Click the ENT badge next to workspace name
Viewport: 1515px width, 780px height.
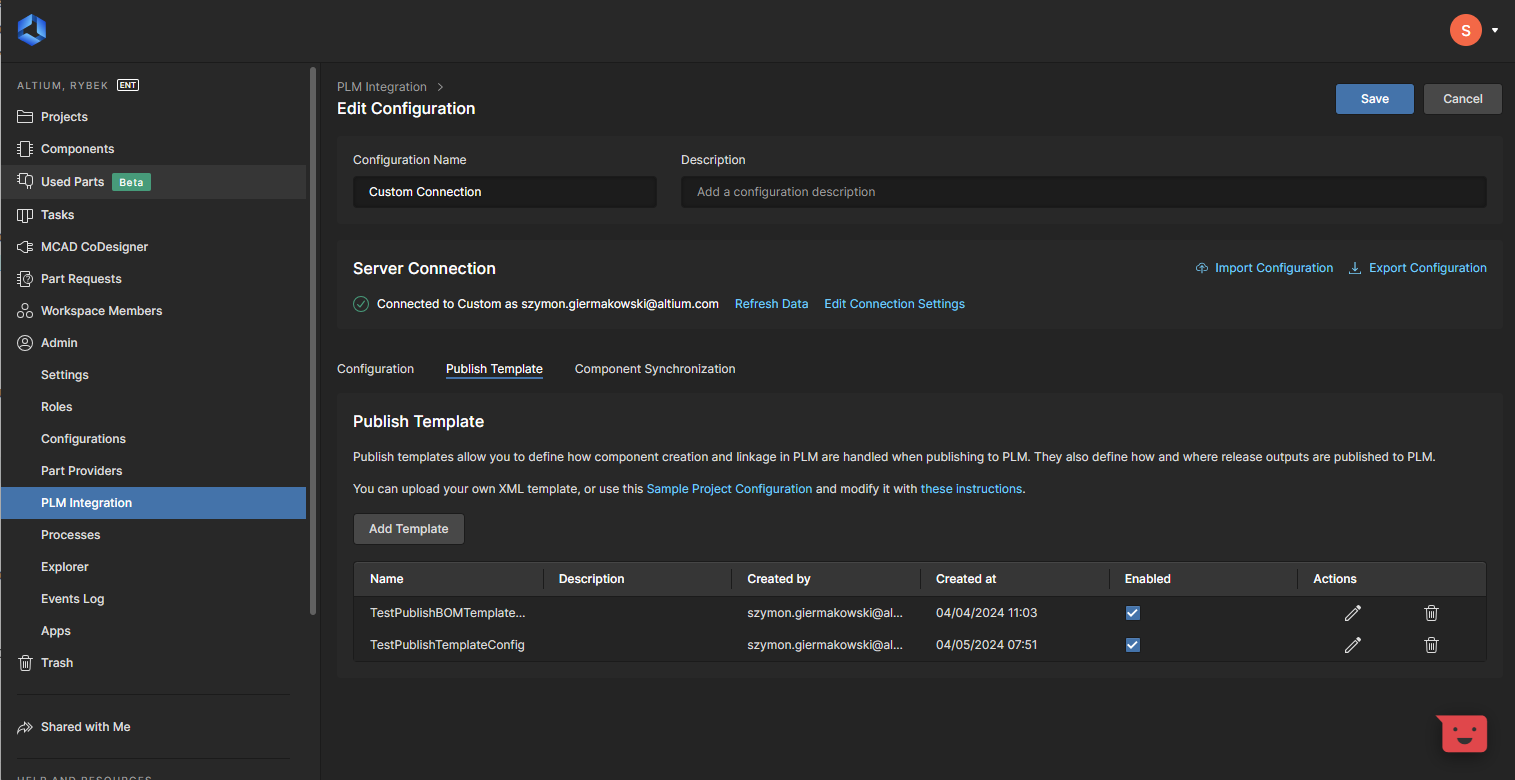click(128, 85)
